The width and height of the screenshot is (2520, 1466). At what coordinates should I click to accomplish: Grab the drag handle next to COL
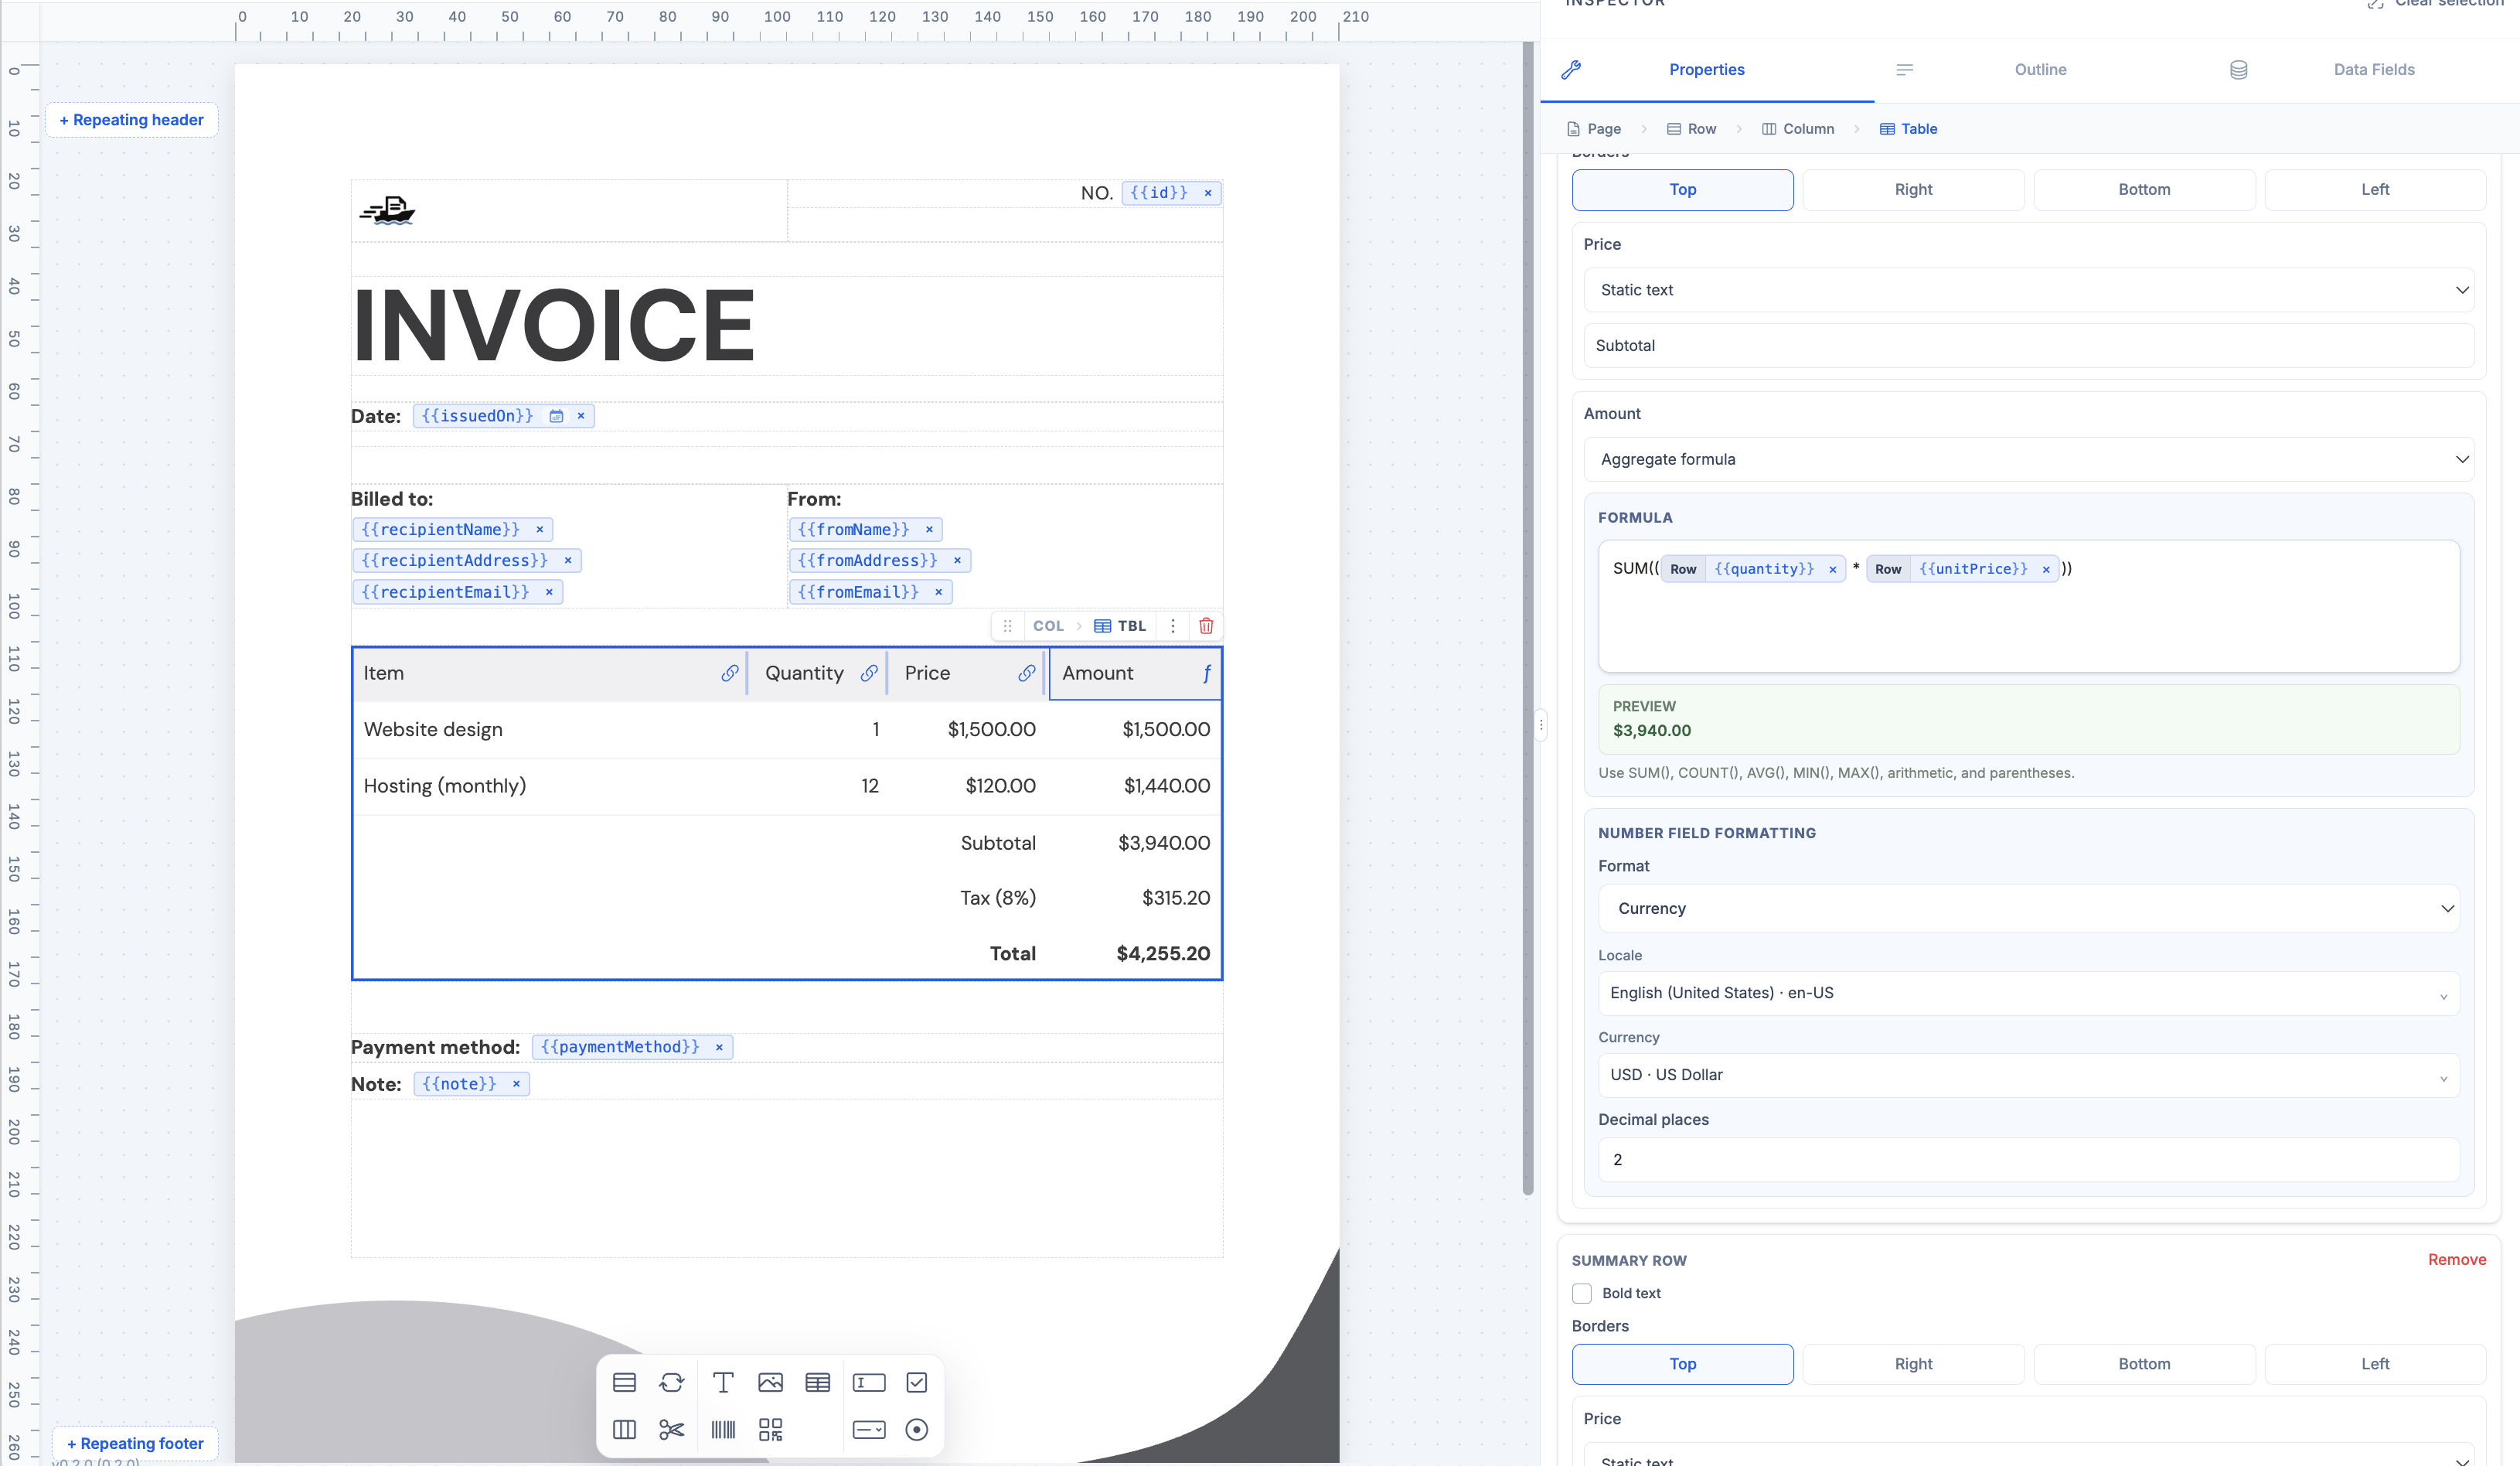pos(1007,625)
